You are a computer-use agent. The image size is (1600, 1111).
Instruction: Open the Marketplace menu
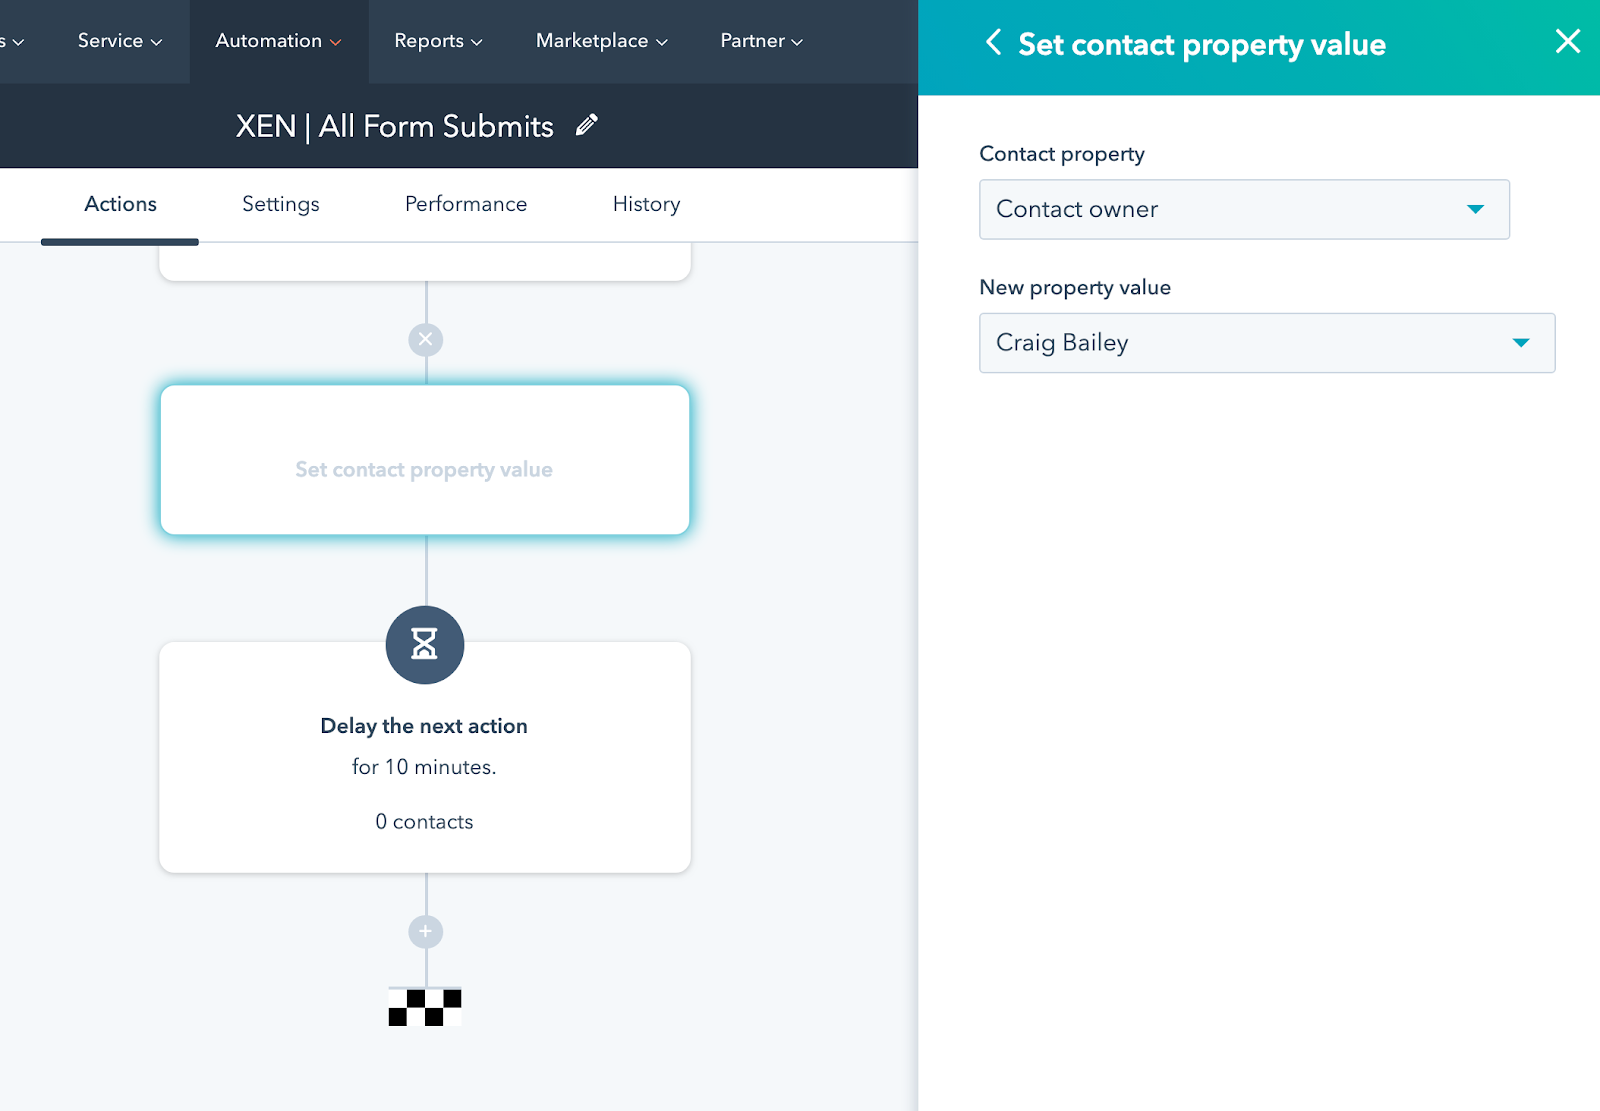click(x=600, y=41)
